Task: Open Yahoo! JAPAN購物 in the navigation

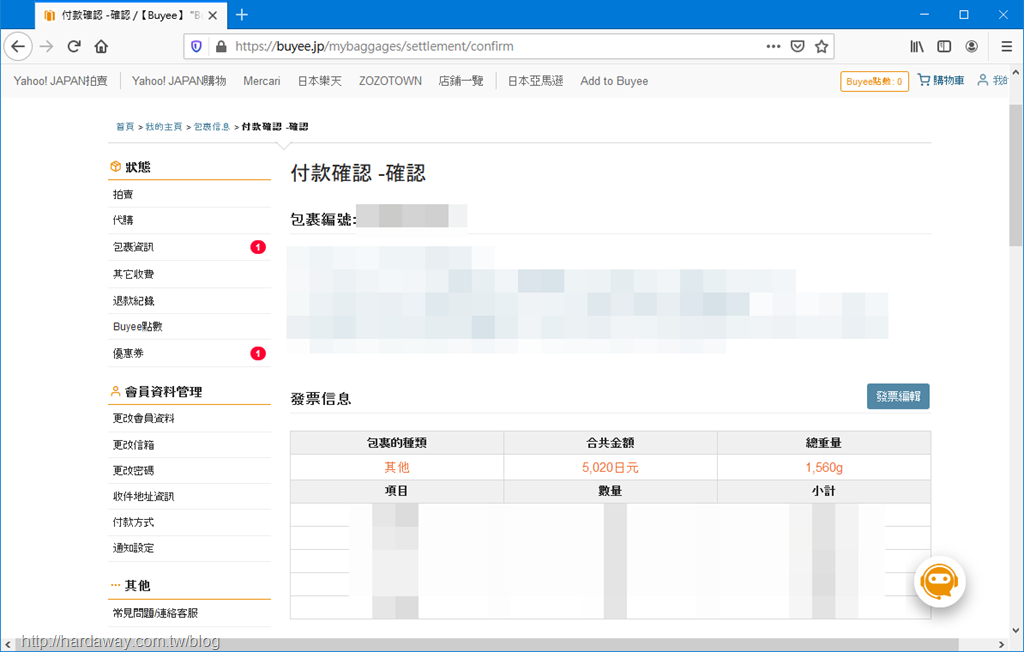Action: pos(179,81)
